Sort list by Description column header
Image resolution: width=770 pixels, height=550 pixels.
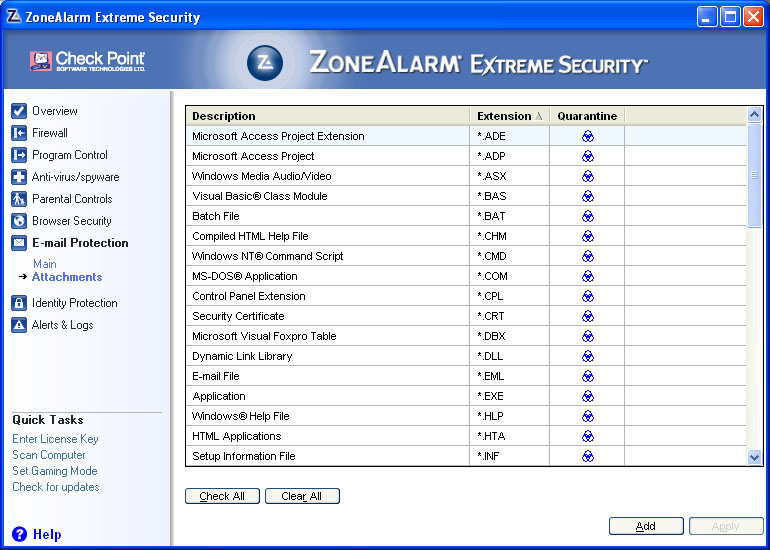[x=328, y=116]
